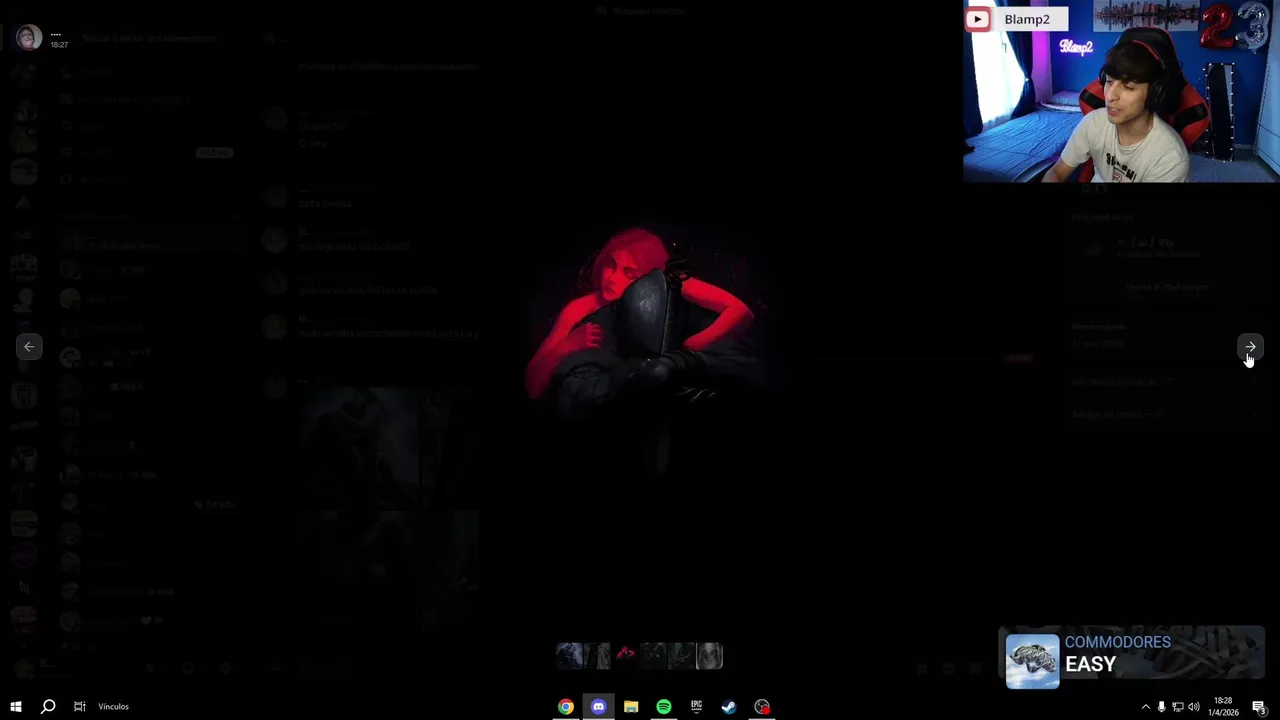Click the Vínculos toolbar label in the taskbar
This screenshot has height=720, width=1280.
pos(113,707)
